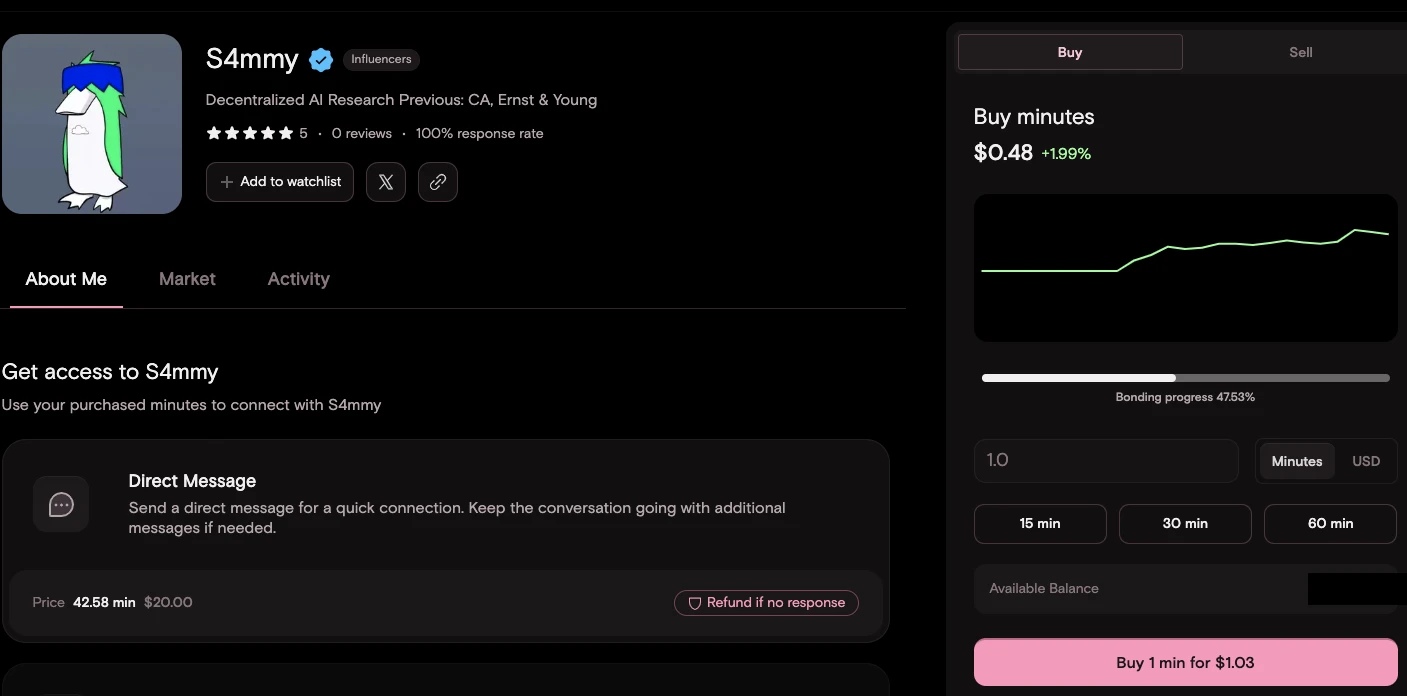Open the Activity tab
The image size is (1407, 696).
(298, 279)
